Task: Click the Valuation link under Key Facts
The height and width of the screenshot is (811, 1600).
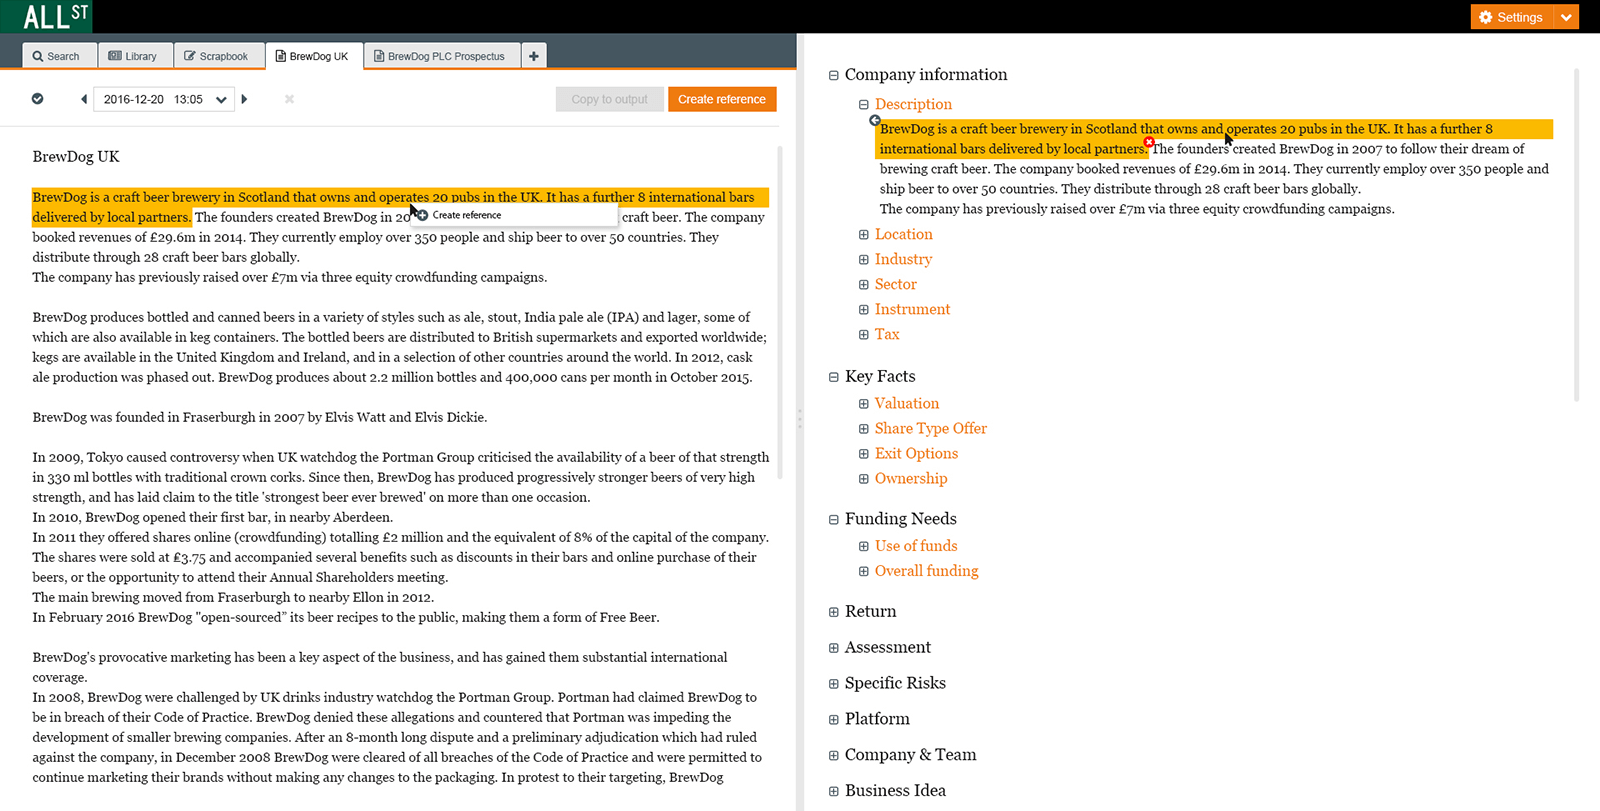Action: pos(906,403)
